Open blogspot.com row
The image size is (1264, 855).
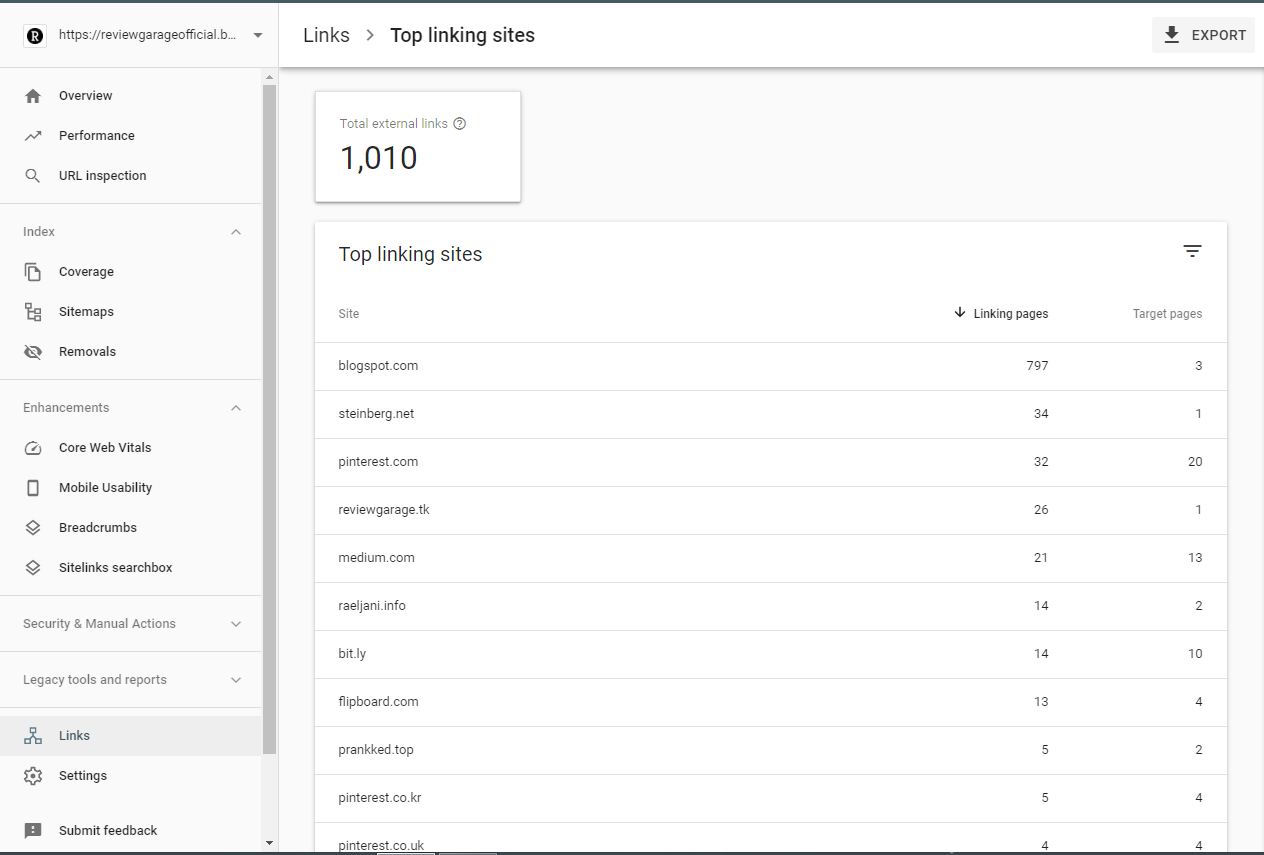point(771,366)
